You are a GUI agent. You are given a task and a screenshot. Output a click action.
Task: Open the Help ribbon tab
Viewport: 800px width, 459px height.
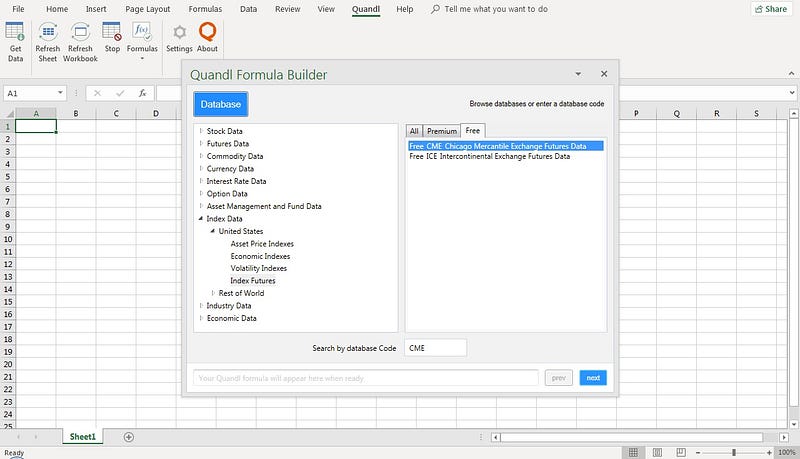(405, 9)
